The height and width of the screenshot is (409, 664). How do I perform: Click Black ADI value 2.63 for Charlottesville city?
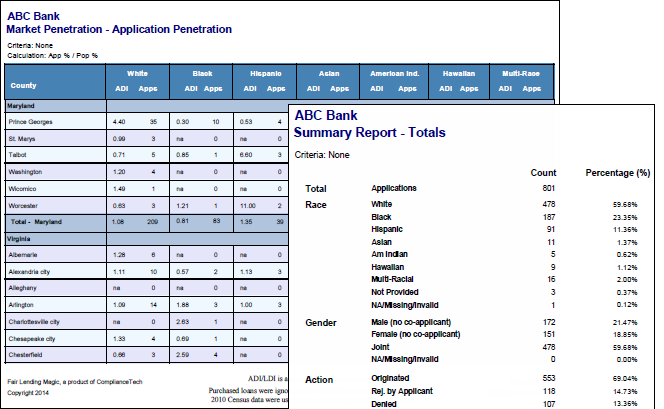click(x=183, y=322)
